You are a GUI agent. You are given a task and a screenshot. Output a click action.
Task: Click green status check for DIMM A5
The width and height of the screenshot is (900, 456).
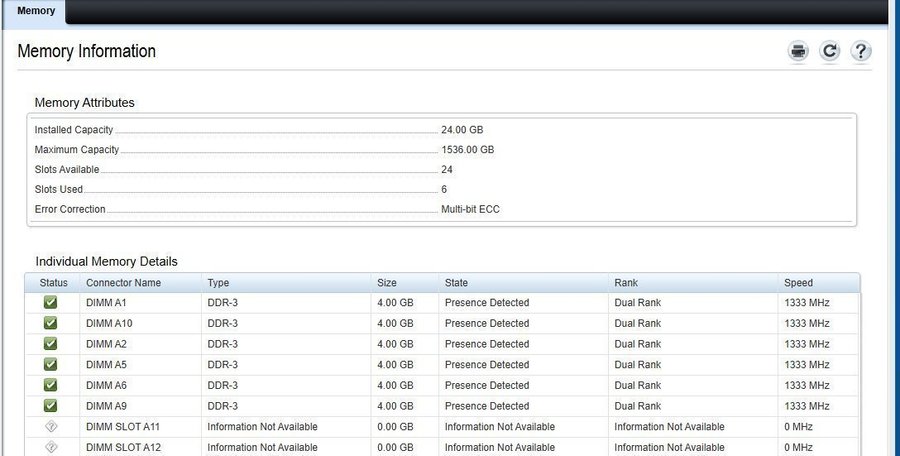tap(51, 365)
